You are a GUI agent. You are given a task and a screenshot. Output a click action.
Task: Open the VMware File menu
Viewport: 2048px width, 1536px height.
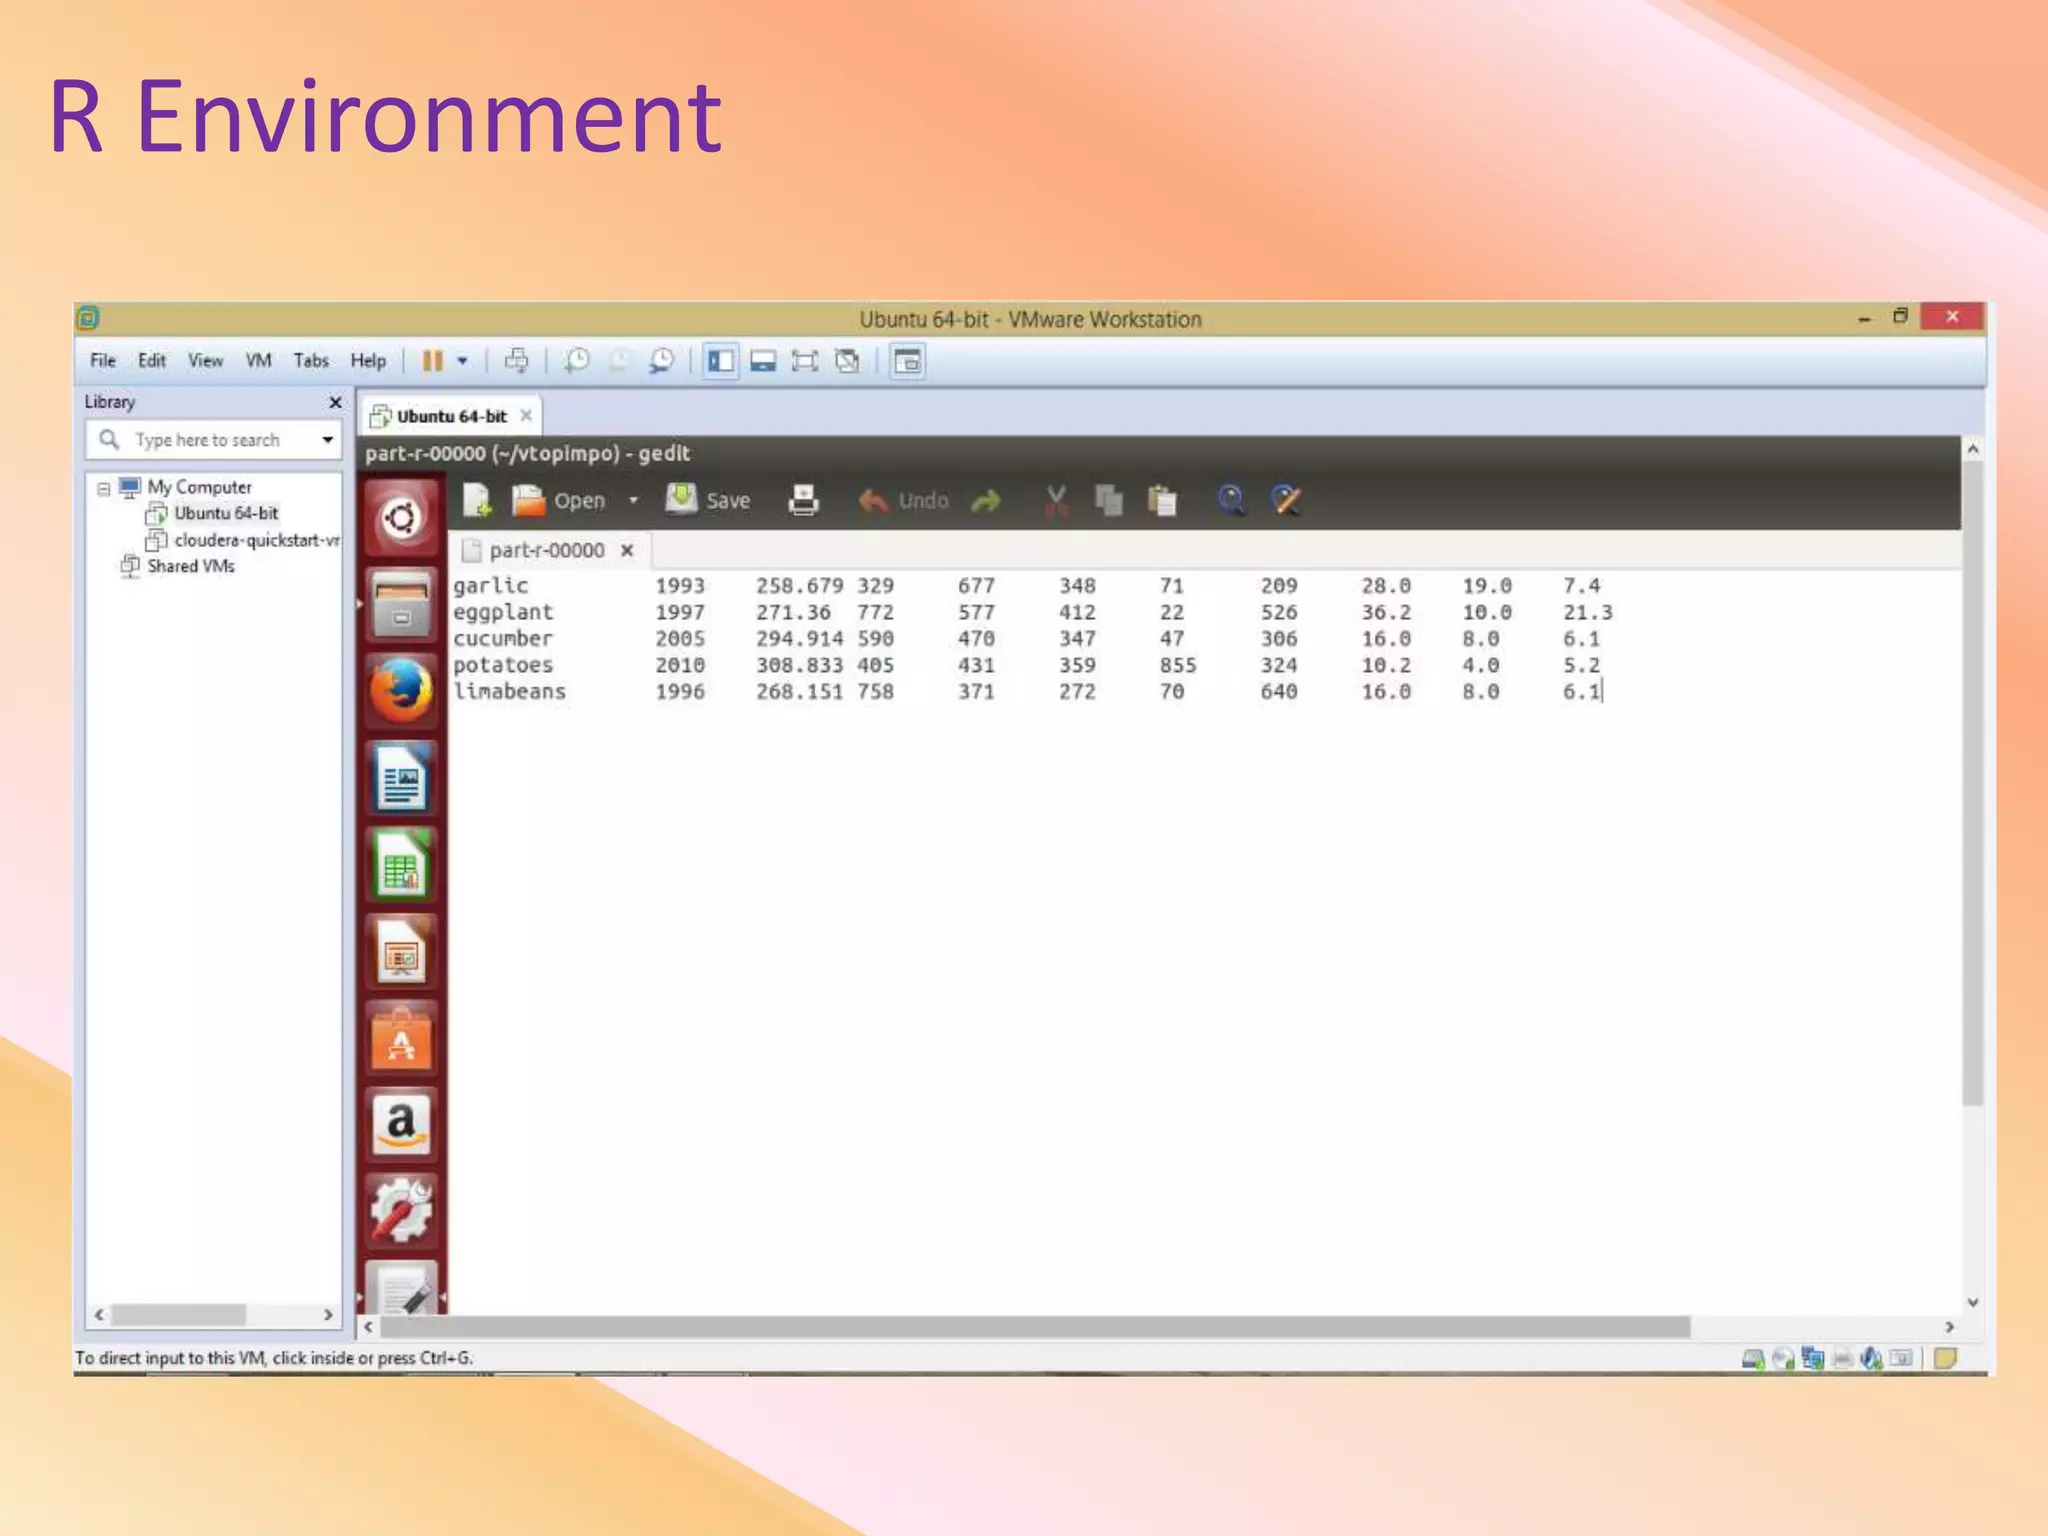pyautogui.click(x=103, y=361)
